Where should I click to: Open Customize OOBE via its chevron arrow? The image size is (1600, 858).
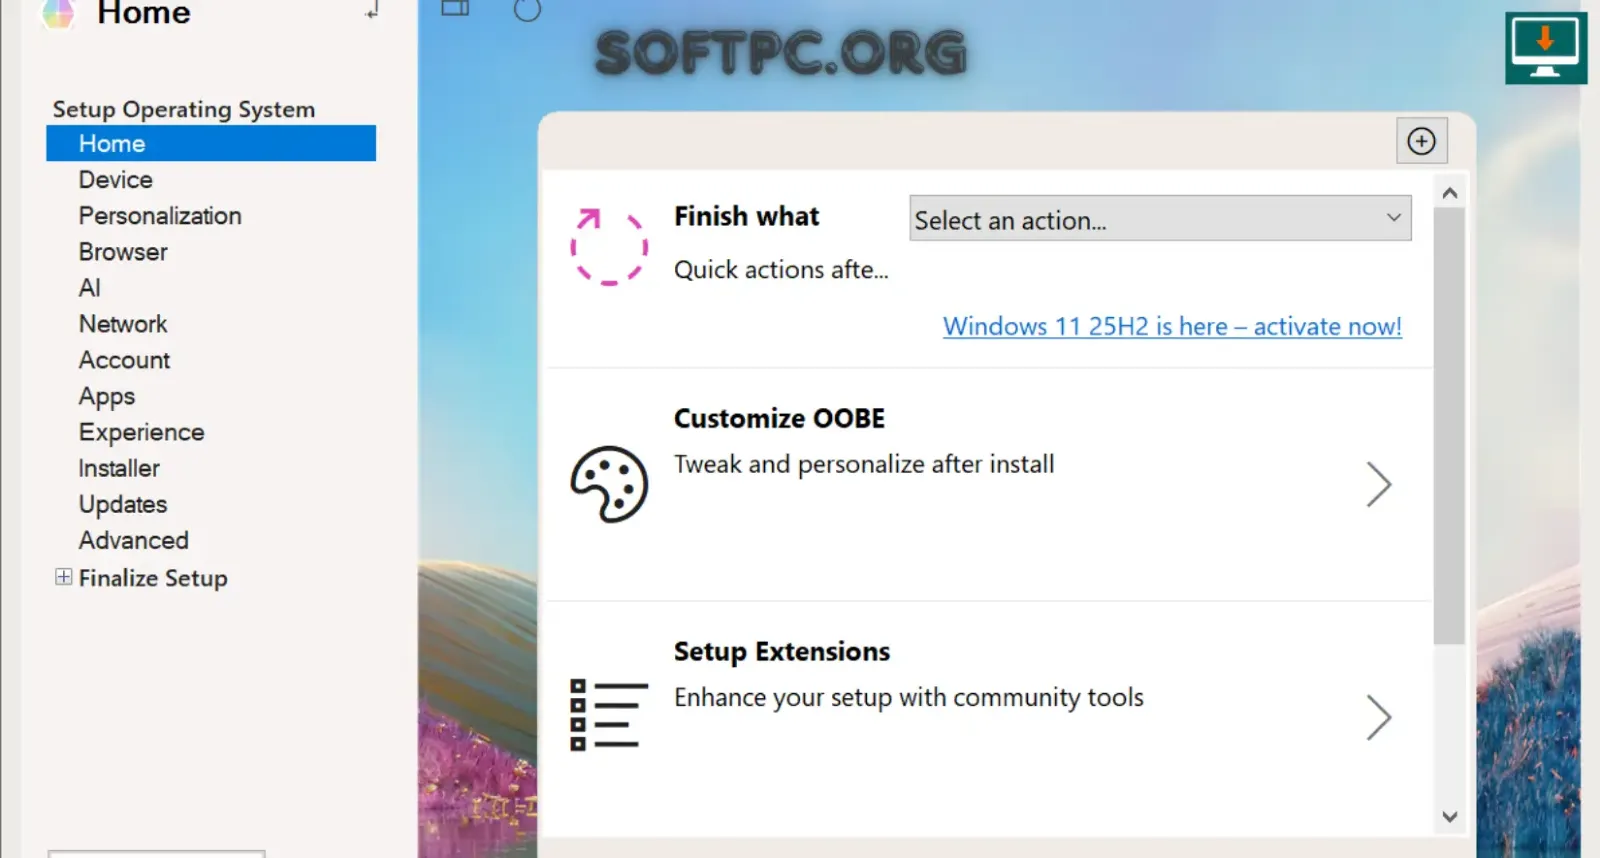click(1379, 485)
